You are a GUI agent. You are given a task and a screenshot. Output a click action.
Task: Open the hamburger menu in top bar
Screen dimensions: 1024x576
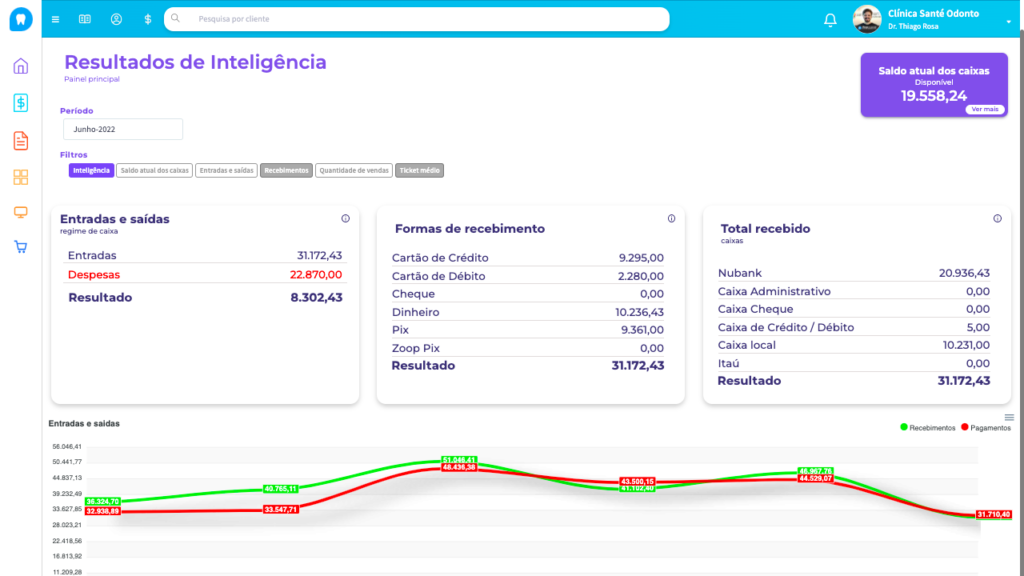[x=55, y=19]
